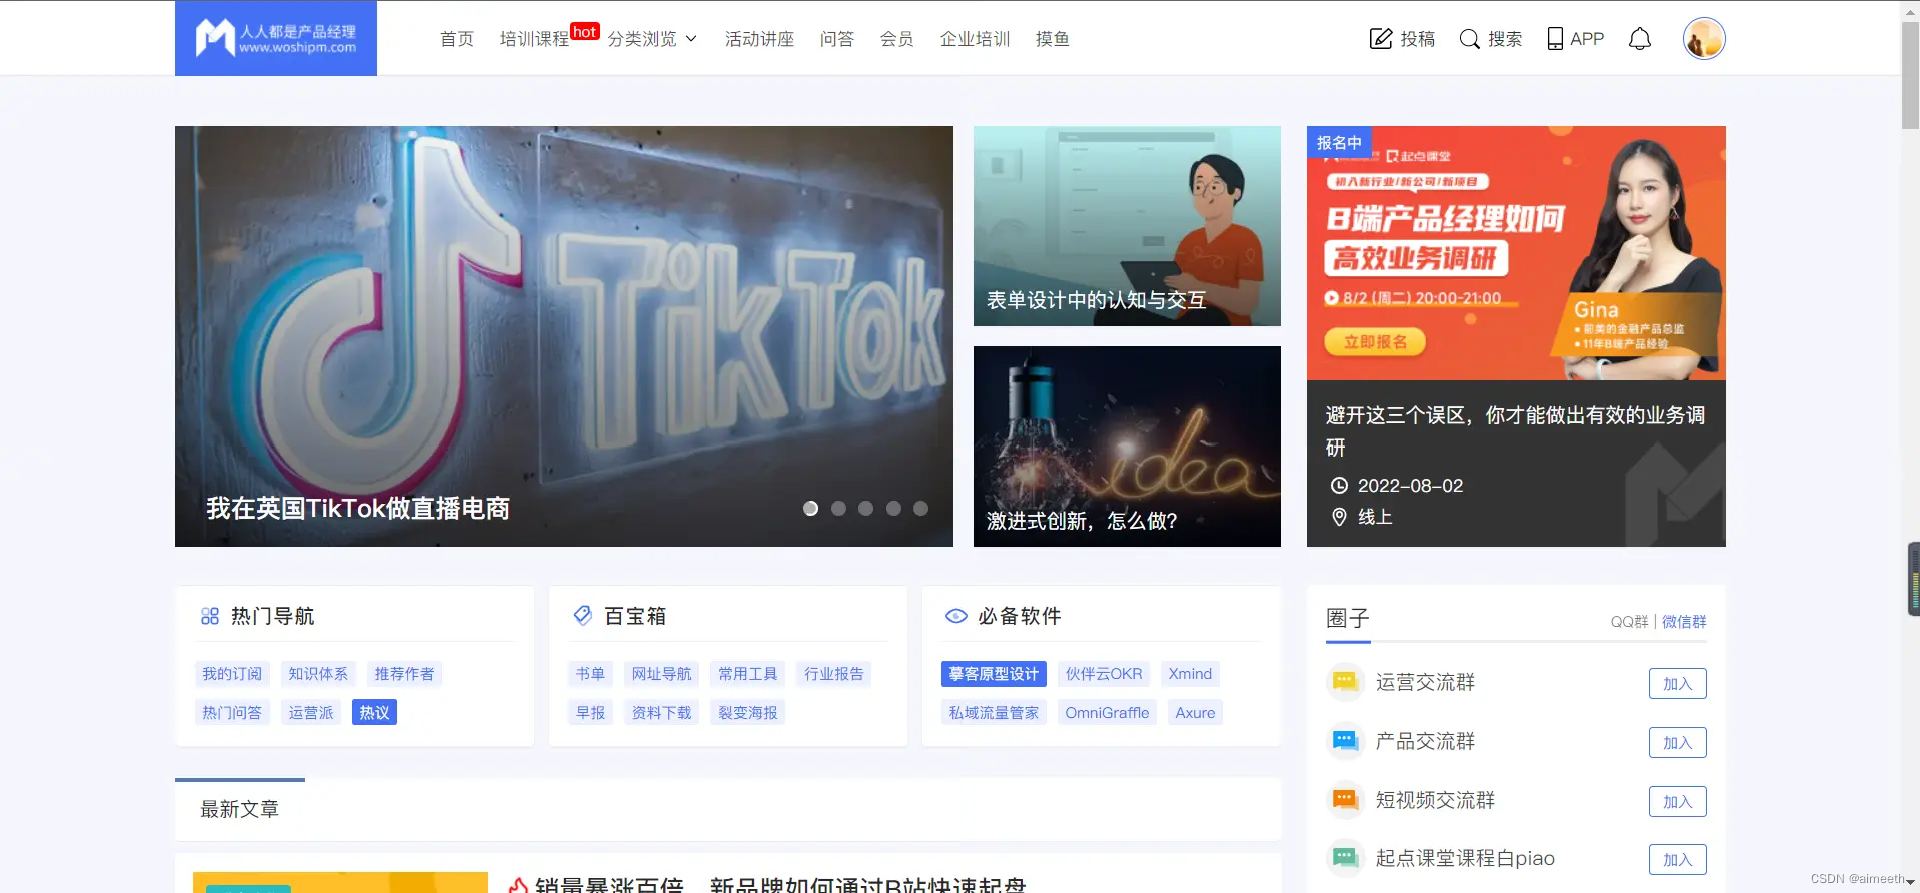The width and height of the screenshot is (1920, 893).
Task: Click the 必备软件 eye icon
Action: point(956,616)
